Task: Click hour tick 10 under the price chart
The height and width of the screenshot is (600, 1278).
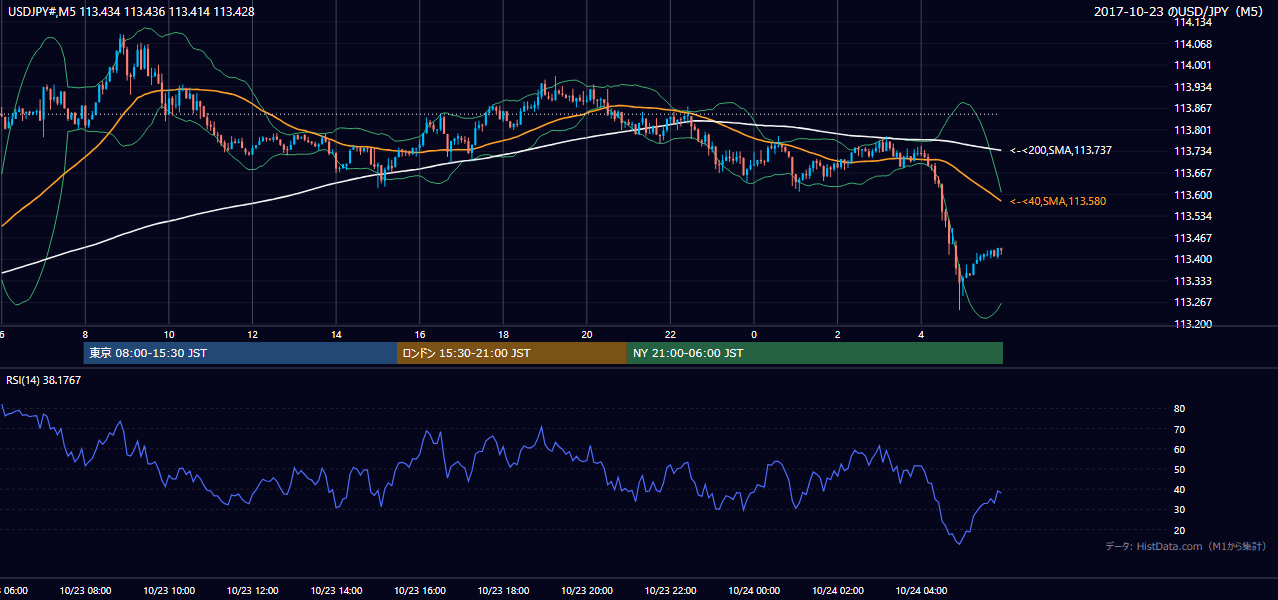Action: [x=169, y=334]
